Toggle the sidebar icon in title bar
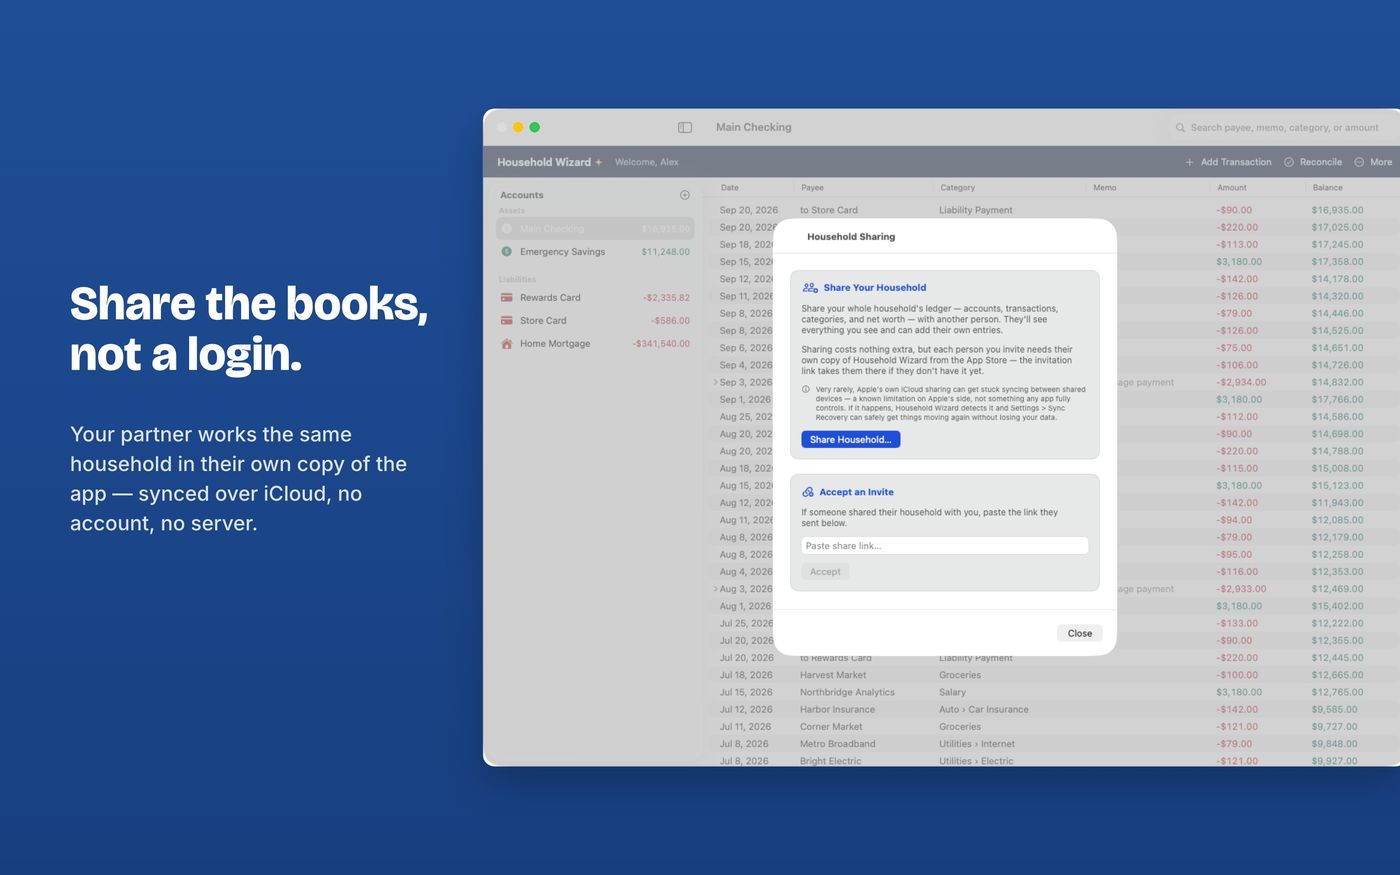1400x875 pixels. (x=685, y=127)
